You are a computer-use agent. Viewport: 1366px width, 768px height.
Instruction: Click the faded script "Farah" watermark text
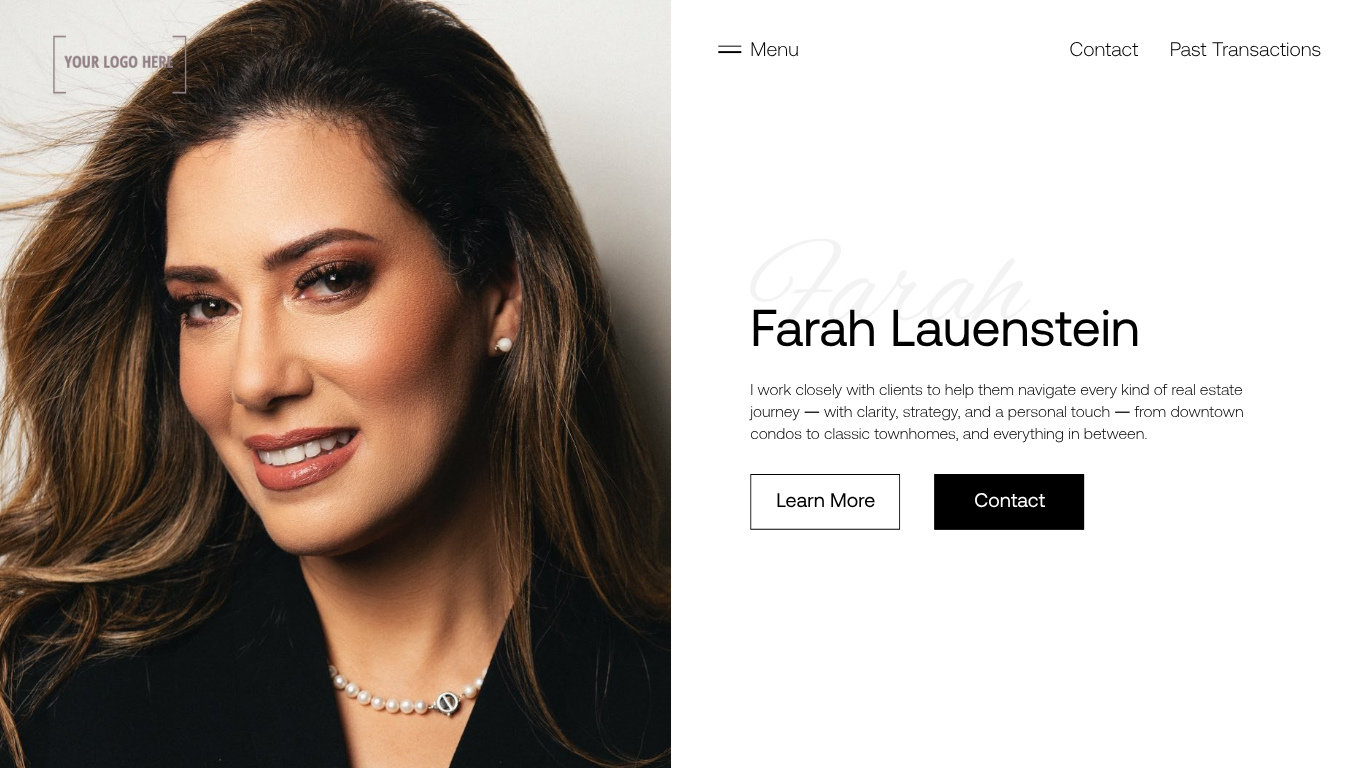coord(889,277)
